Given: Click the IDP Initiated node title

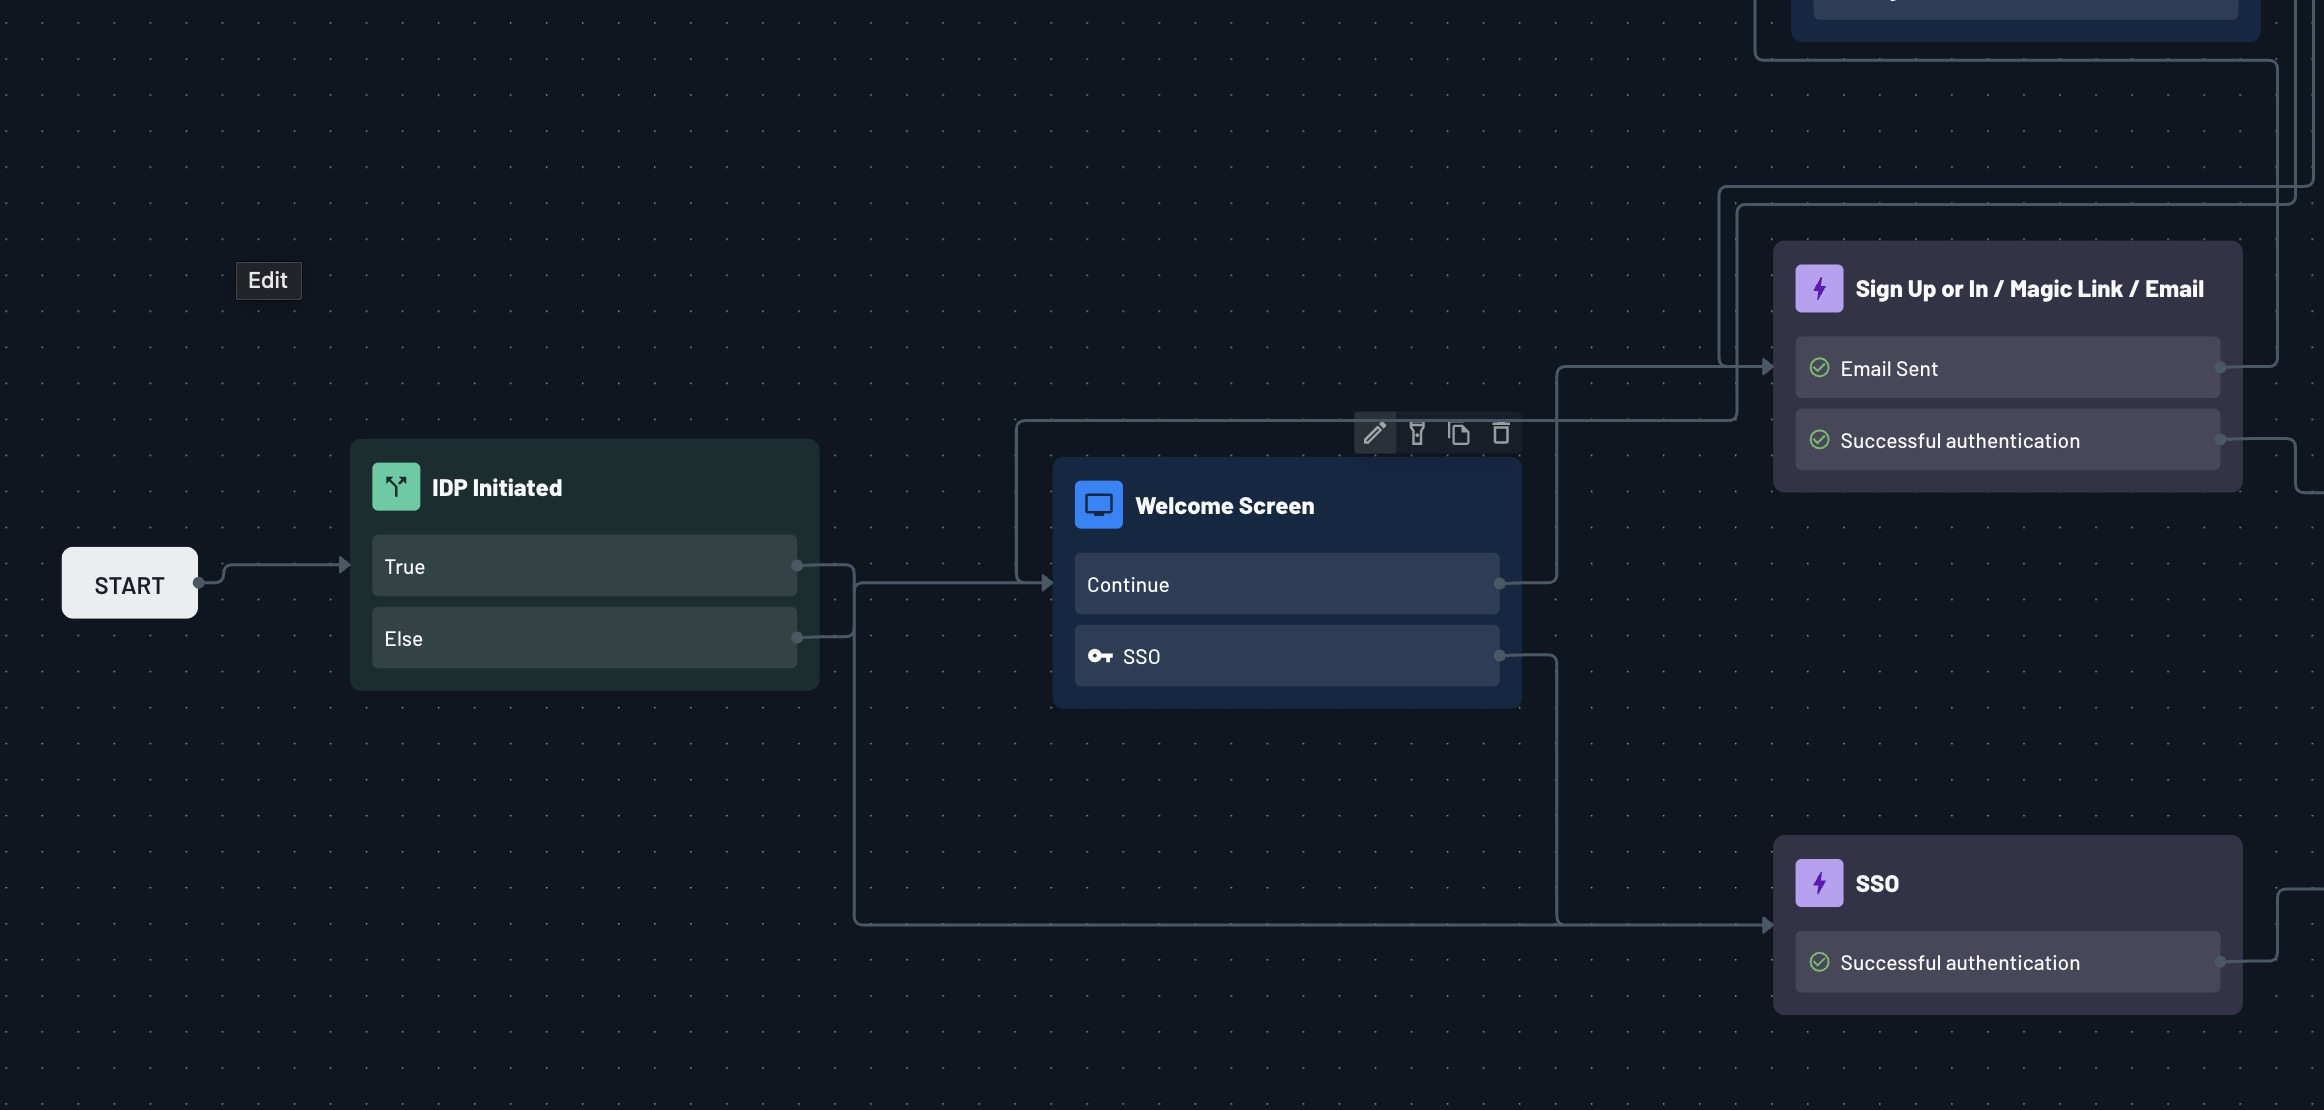Looking at the screenshot, I should tap(497, 488).
